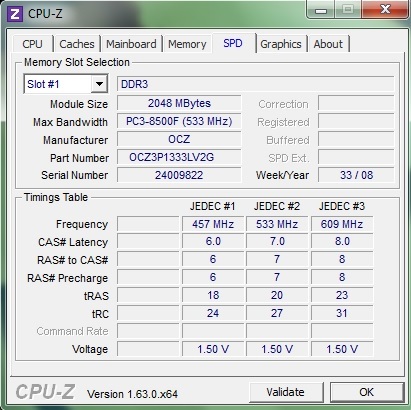Click CAS# Latency value 7.0
The height and width of the screenshot is (410, 411).
pos(277,242)
